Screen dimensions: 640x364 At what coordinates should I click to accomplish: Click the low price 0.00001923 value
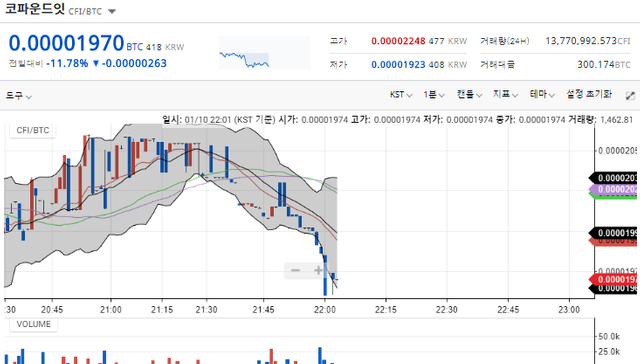[398, 64]
